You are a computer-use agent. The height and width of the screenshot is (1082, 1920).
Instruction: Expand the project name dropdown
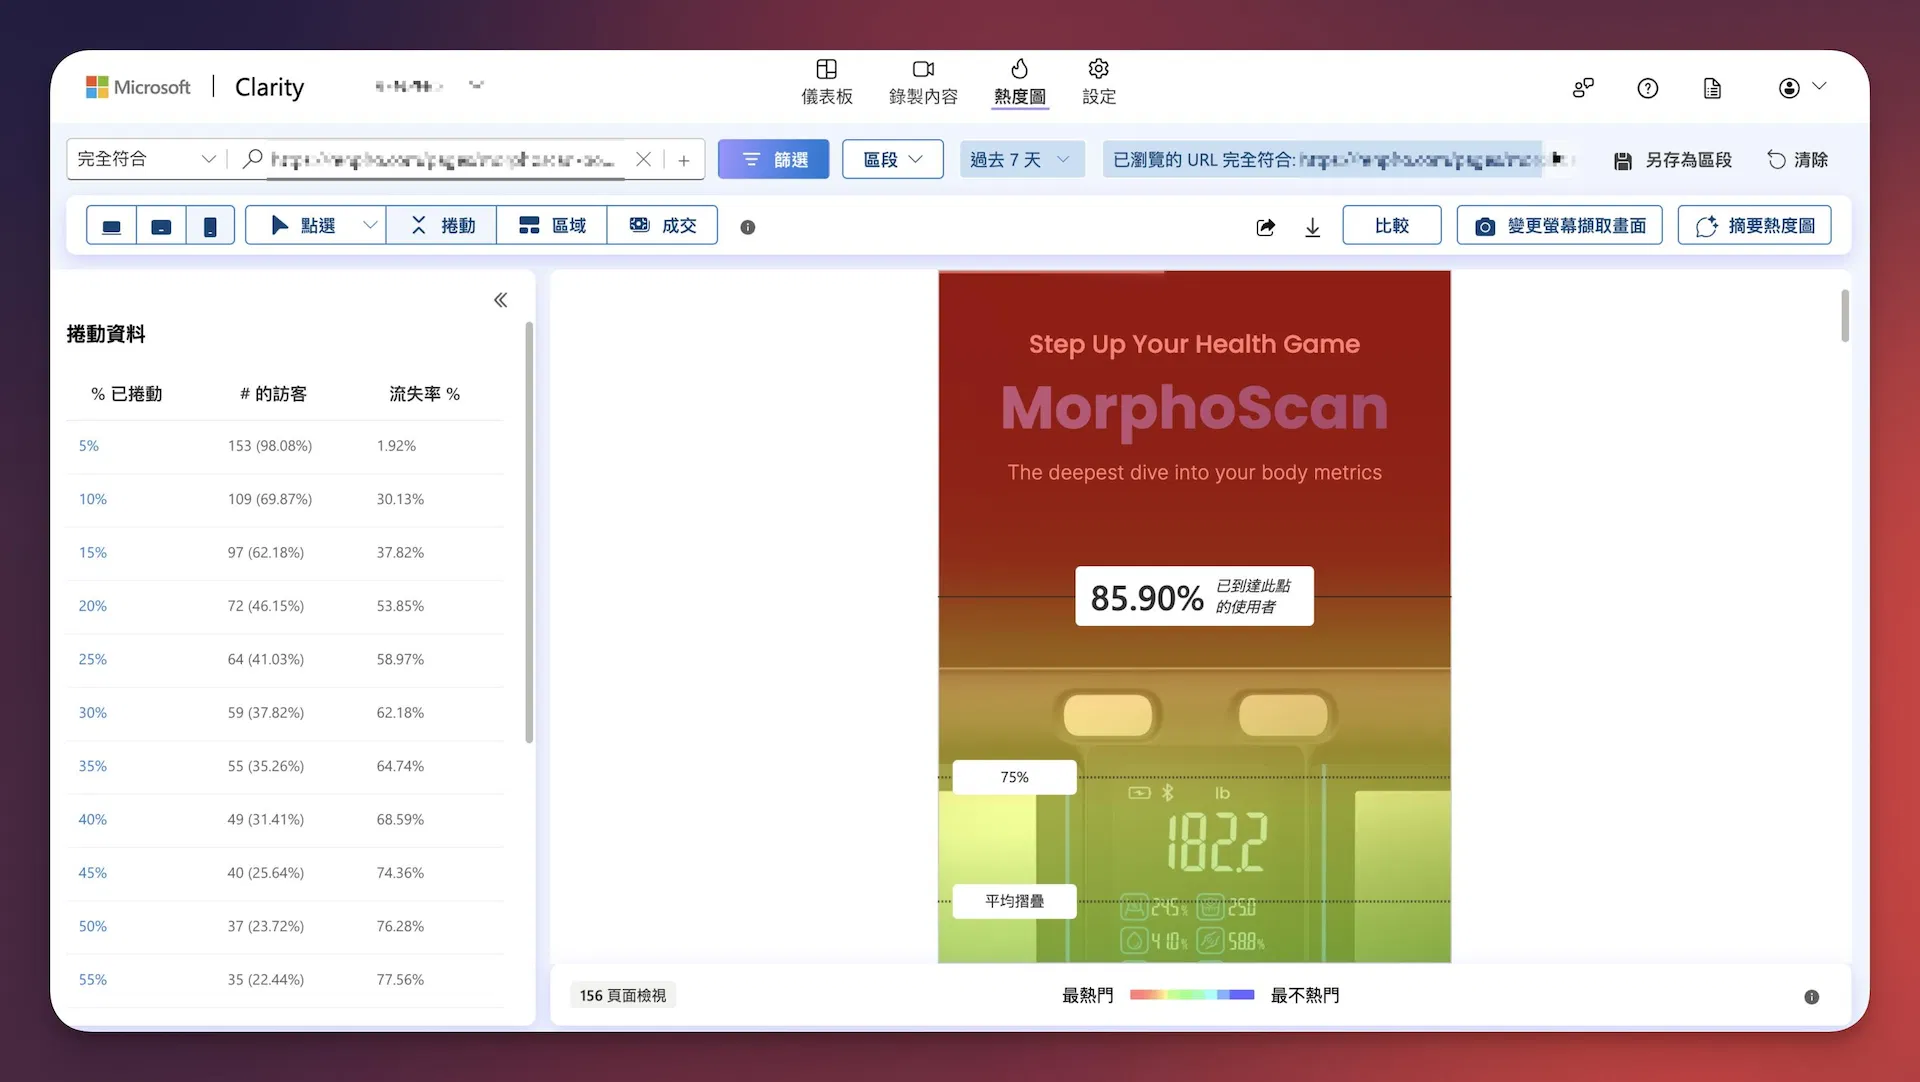click(476, 86)
